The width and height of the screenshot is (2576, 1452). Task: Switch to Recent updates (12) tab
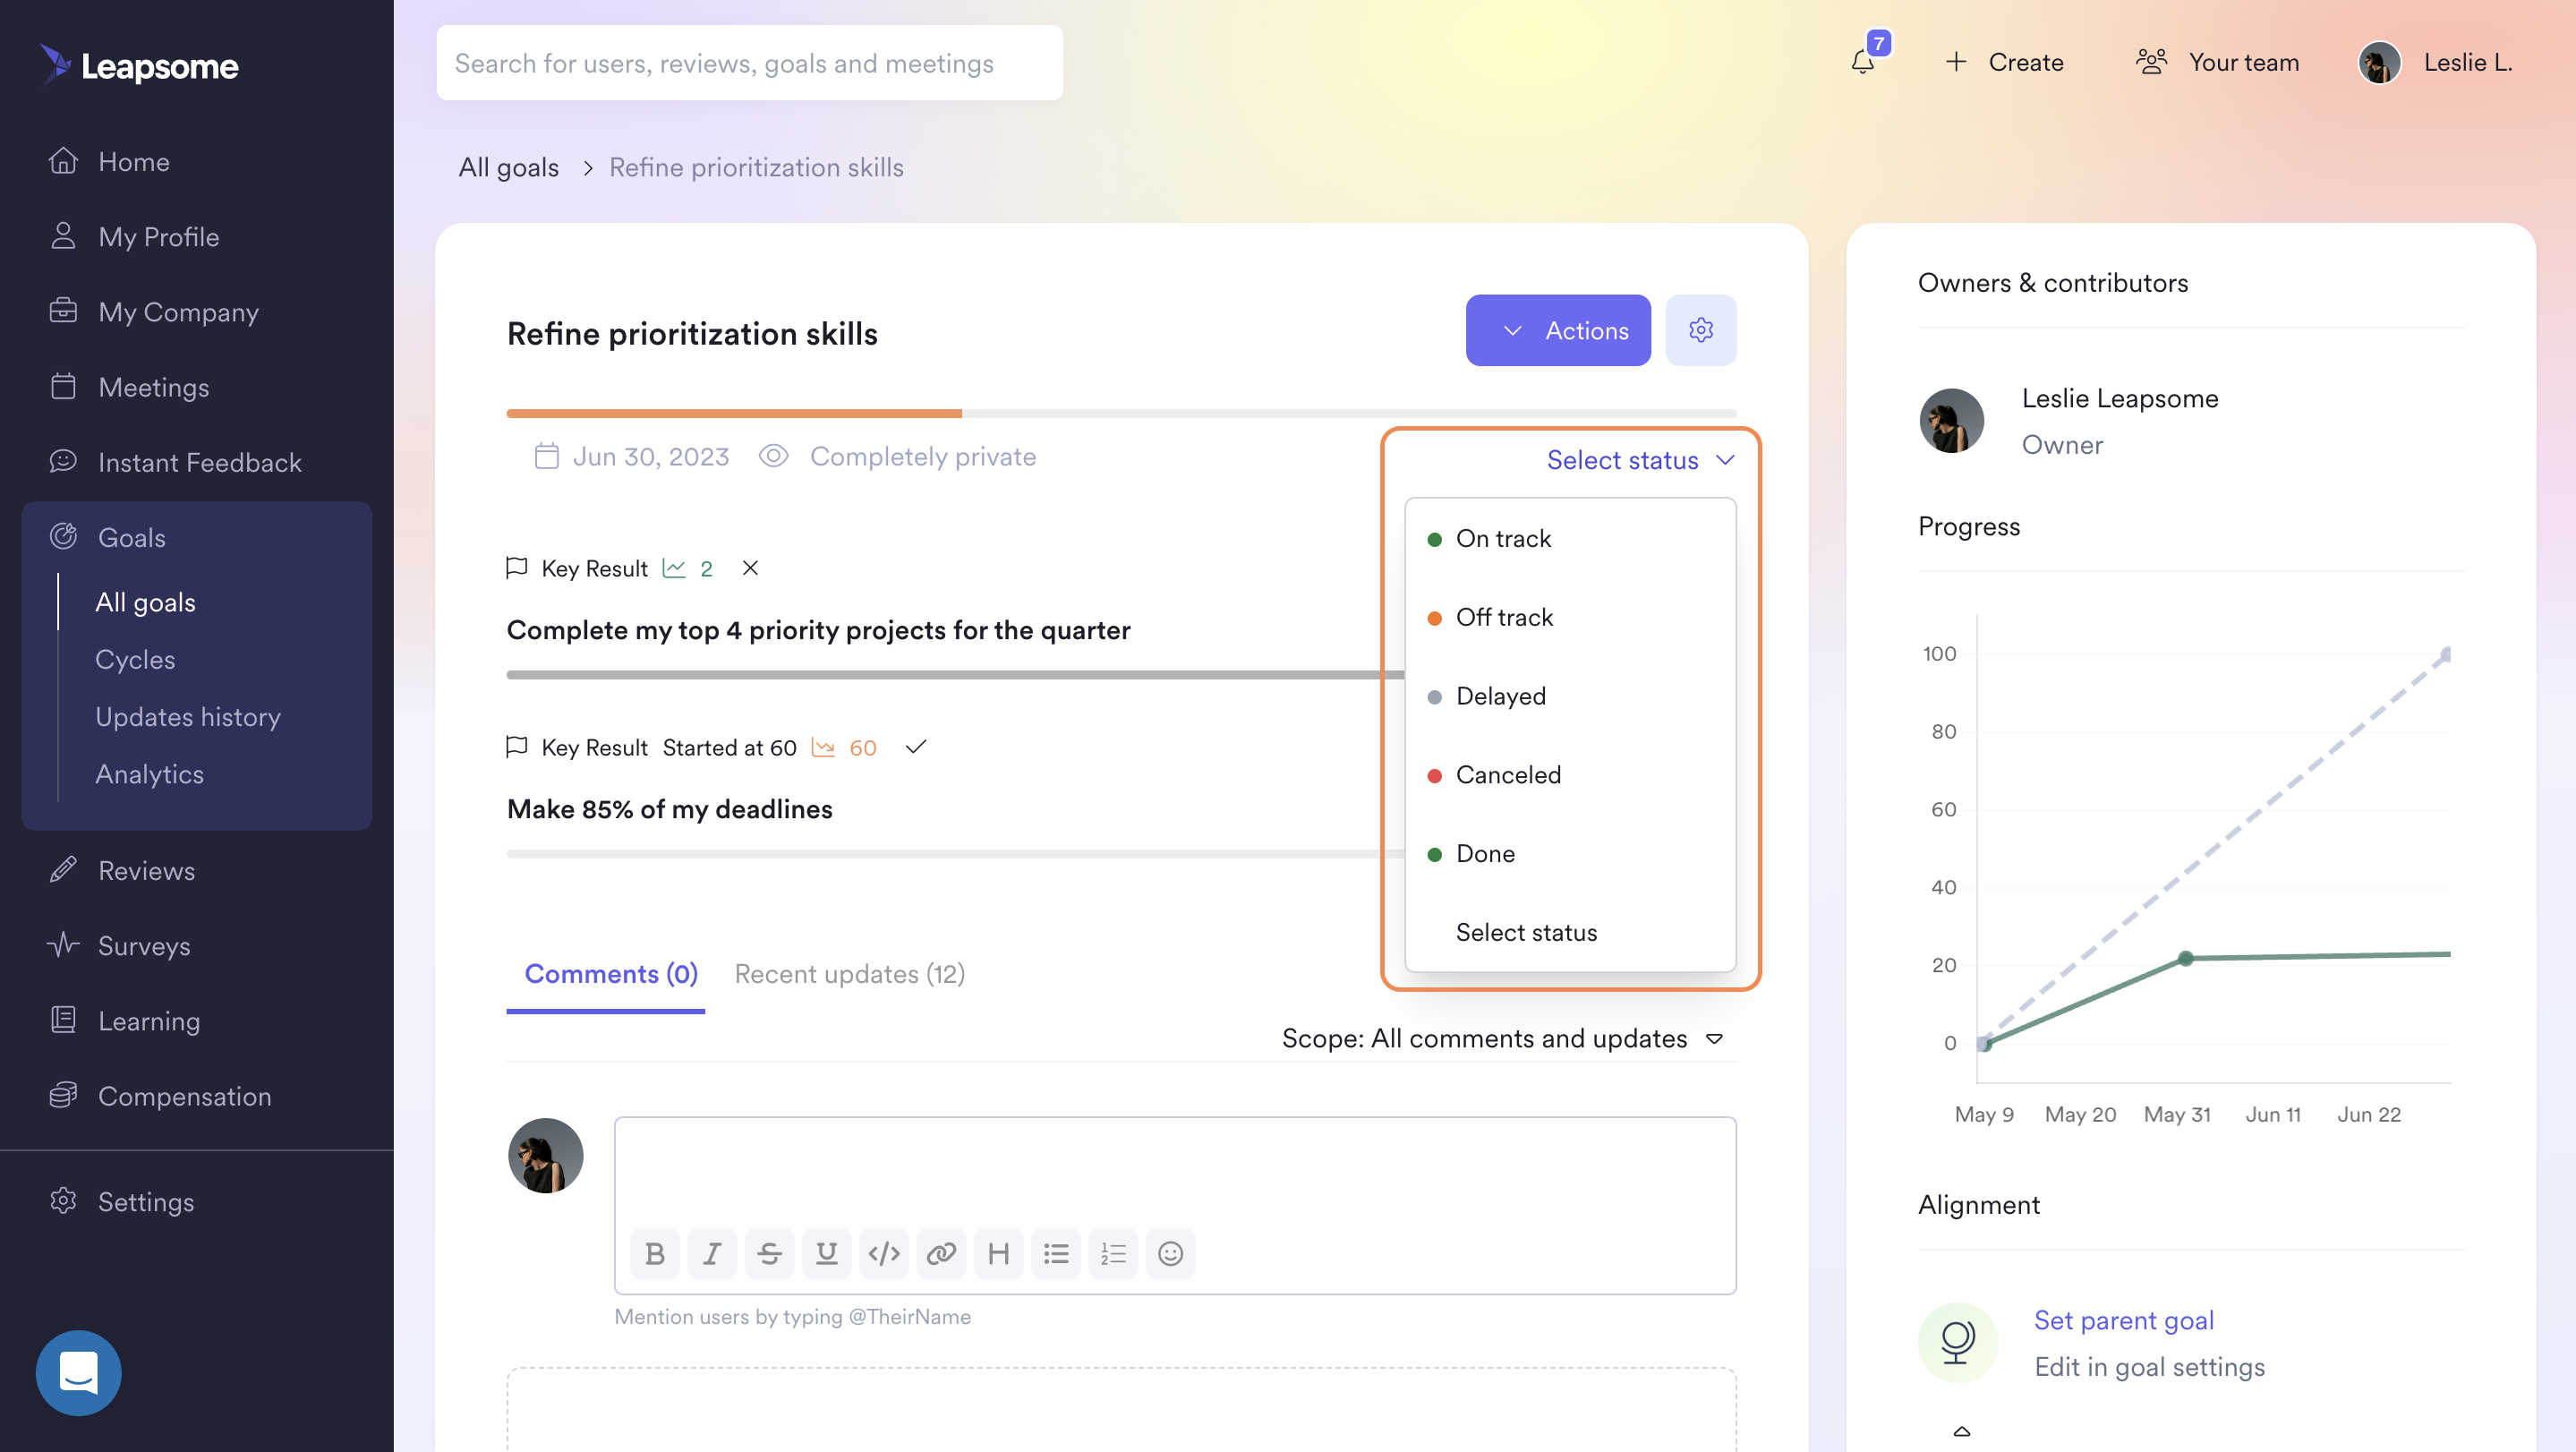tap(849, 973)
